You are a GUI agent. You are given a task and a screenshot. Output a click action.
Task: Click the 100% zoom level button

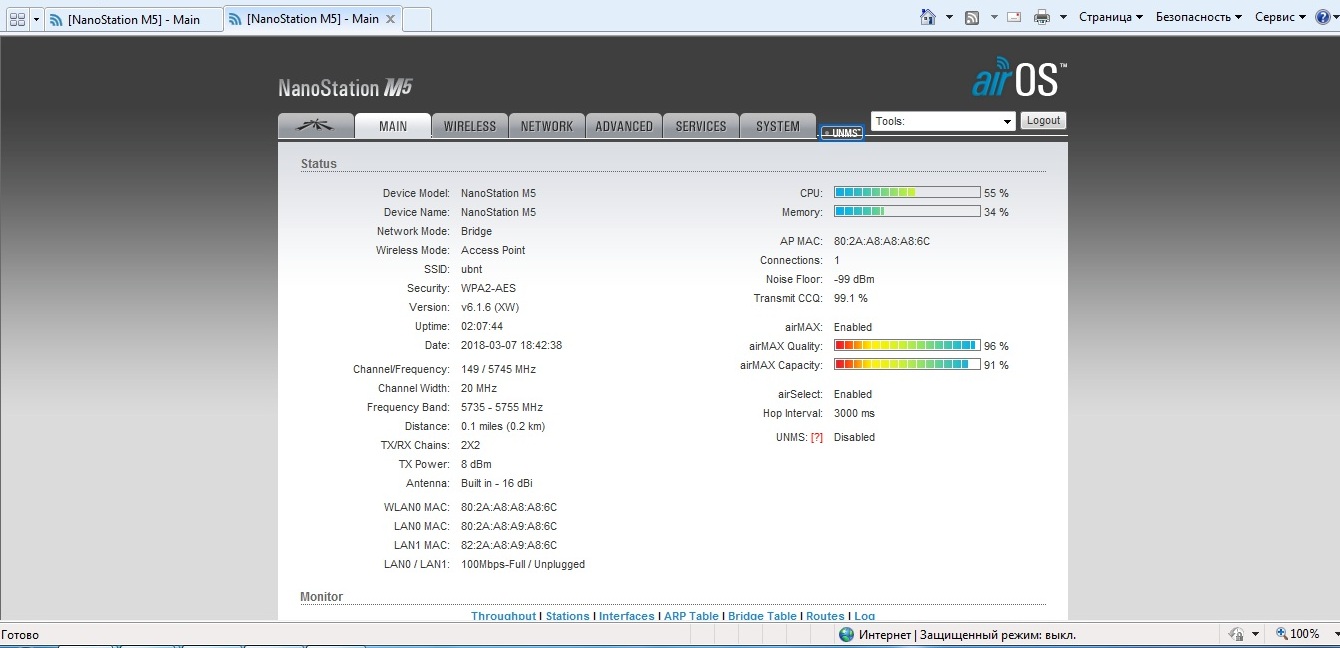[x=1297, y=634]
